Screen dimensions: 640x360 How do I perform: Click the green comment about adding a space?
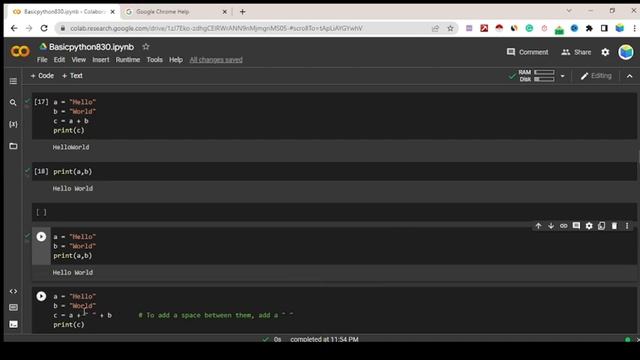pos(216,315)
